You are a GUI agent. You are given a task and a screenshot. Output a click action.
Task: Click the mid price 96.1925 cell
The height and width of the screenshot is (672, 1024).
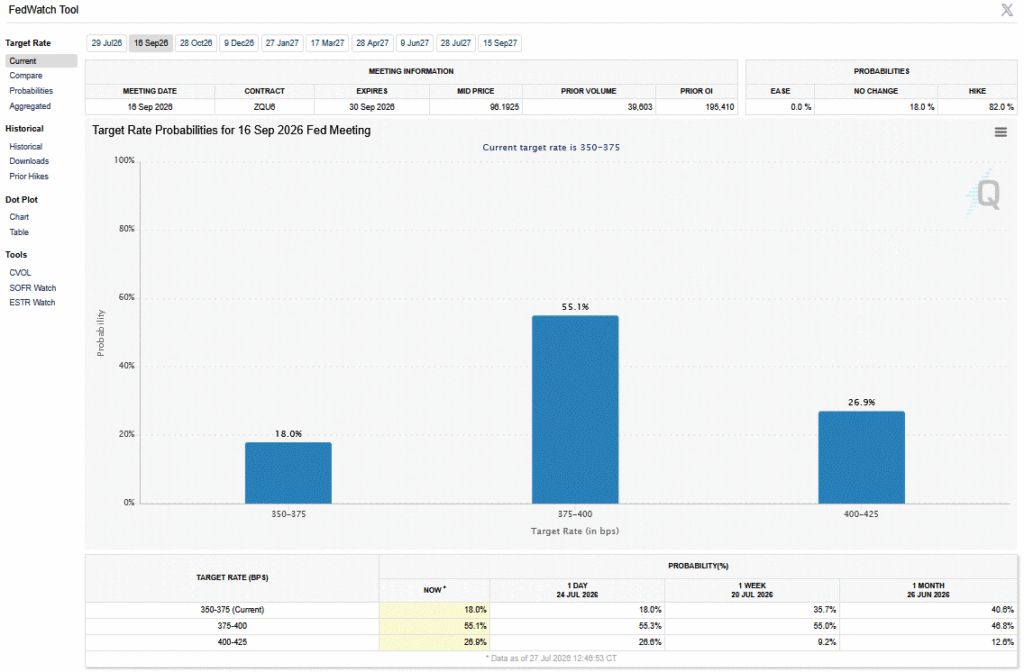(x=475, y=106)
